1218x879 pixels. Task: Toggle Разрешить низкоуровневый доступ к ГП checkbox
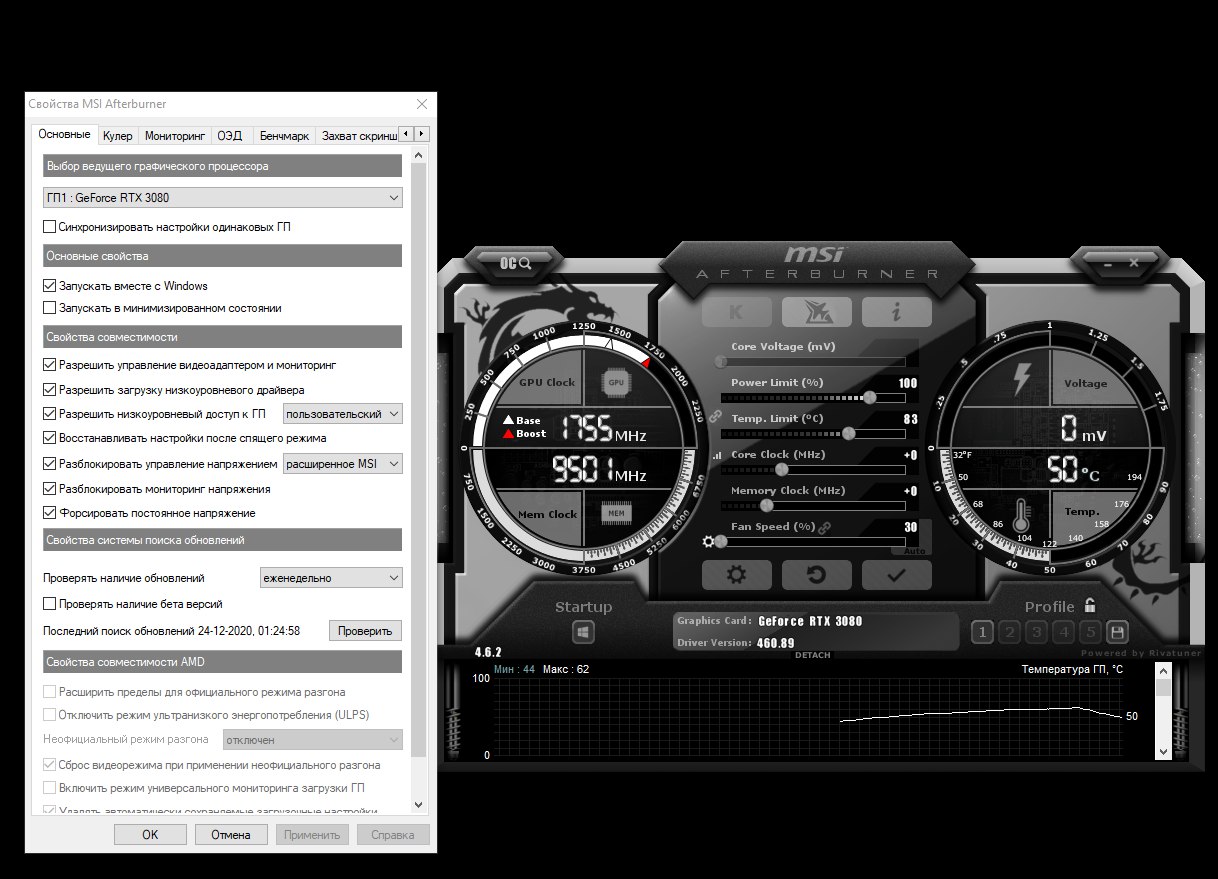50,414
